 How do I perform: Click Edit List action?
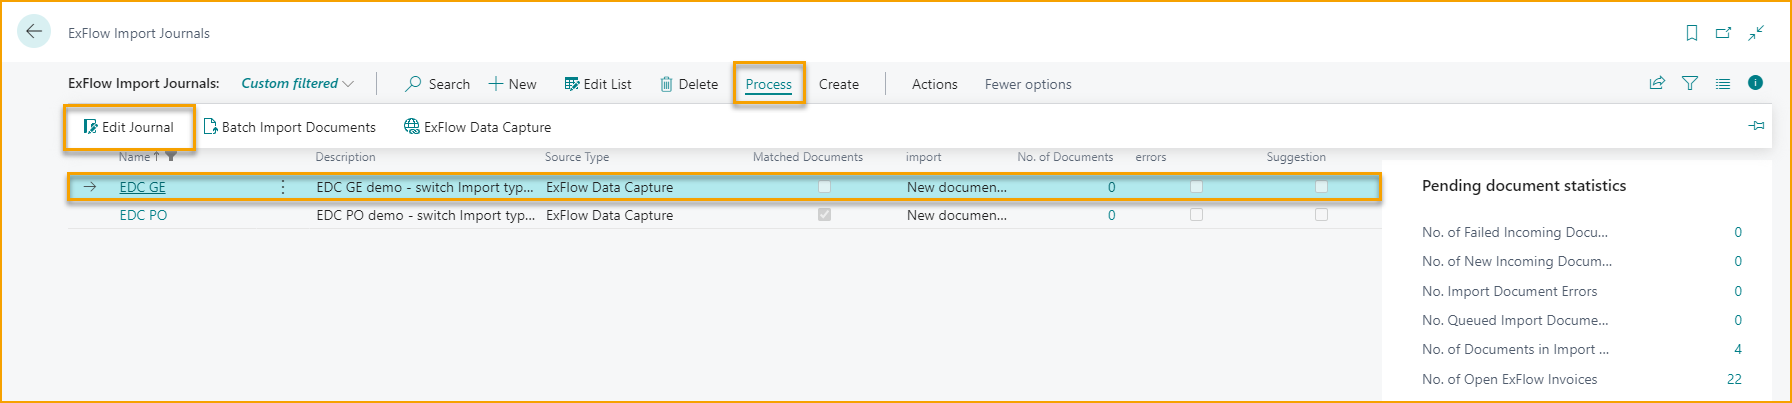(x=598, y=84)
